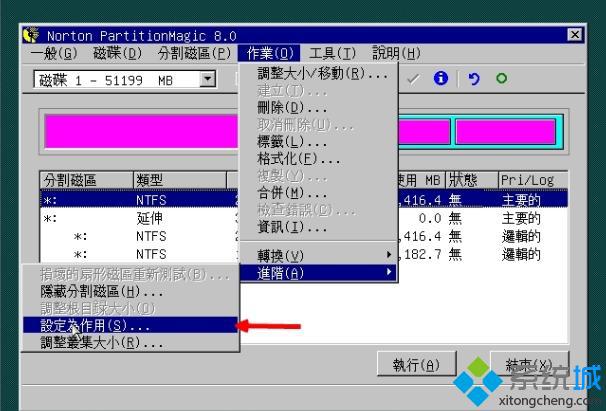Close the PartitionMagic window
This screenshot has width=606, height=411.
575,35
